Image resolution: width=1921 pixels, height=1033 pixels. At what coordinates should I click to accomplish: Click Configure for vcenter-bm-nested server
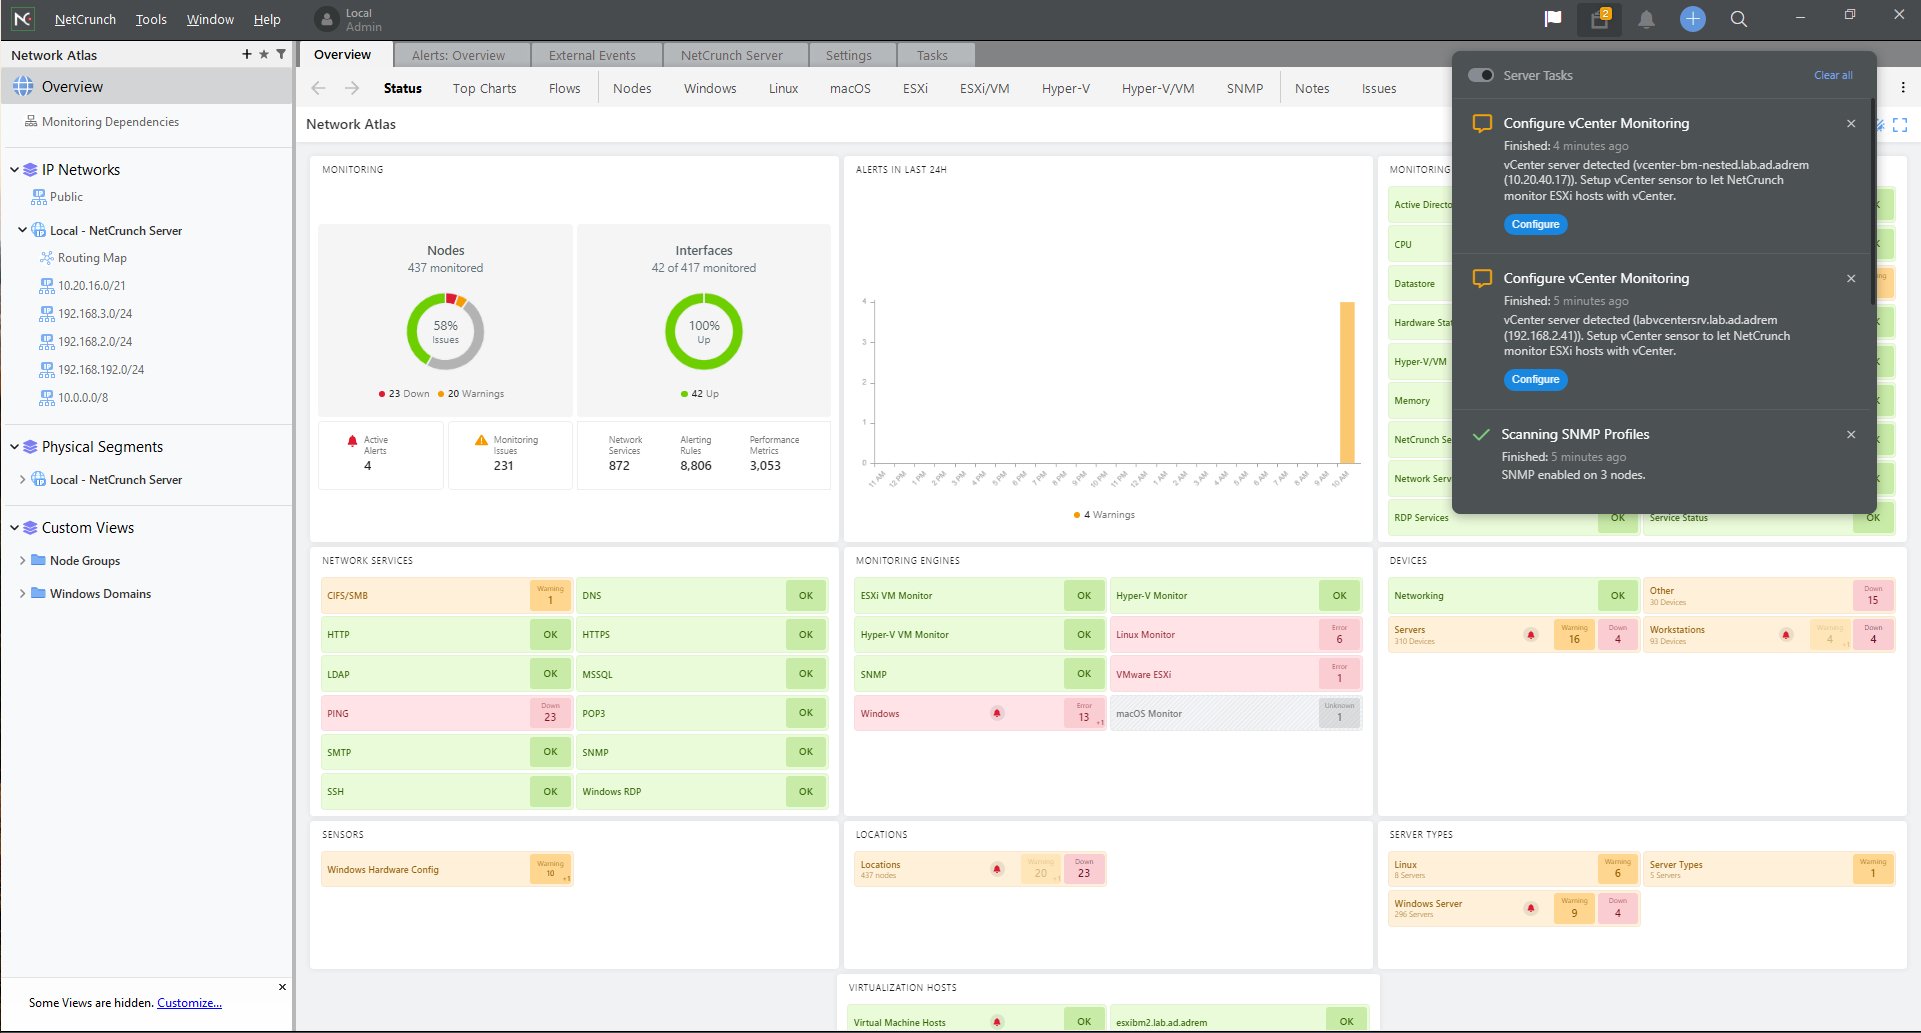tap(1535, 224)
